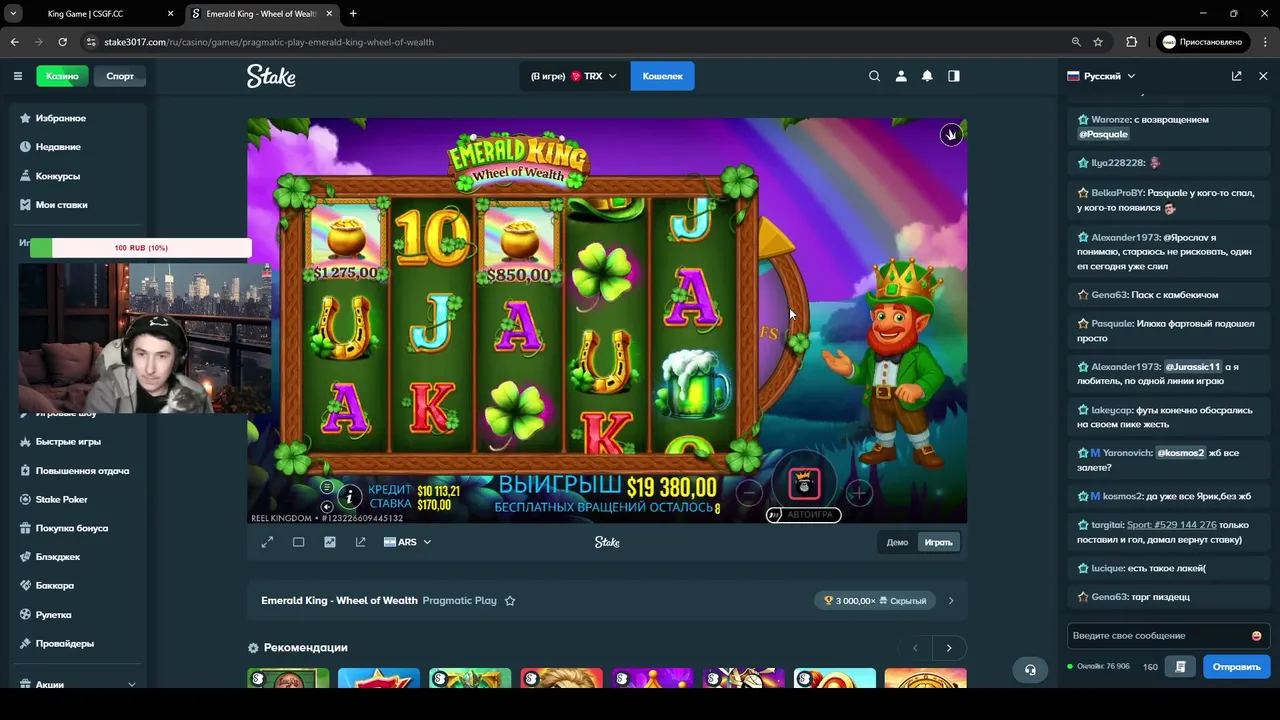Switch to Играть real-play mode
This screenshot has width=1280, height=720.
pyautogui.click(x=938, y=542)
